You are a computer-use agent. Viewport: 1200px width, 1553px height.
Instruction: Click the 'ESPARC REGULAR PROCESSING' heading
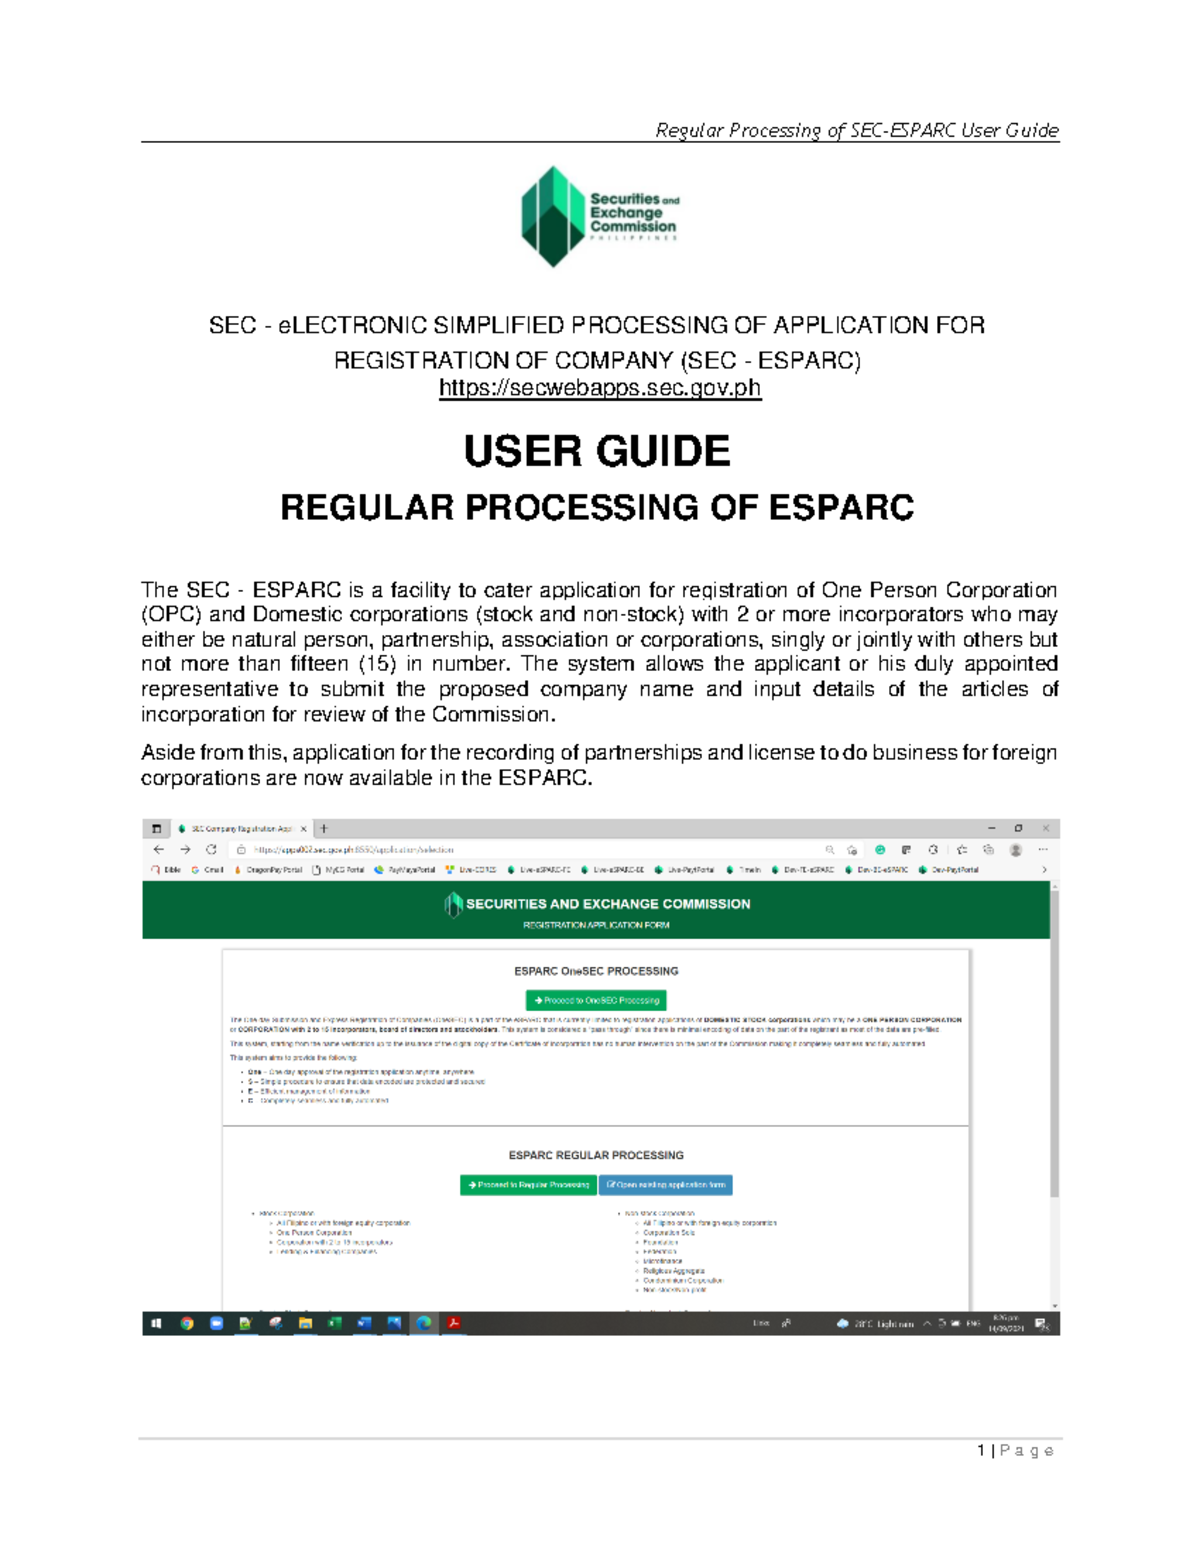pos(596,1155)
